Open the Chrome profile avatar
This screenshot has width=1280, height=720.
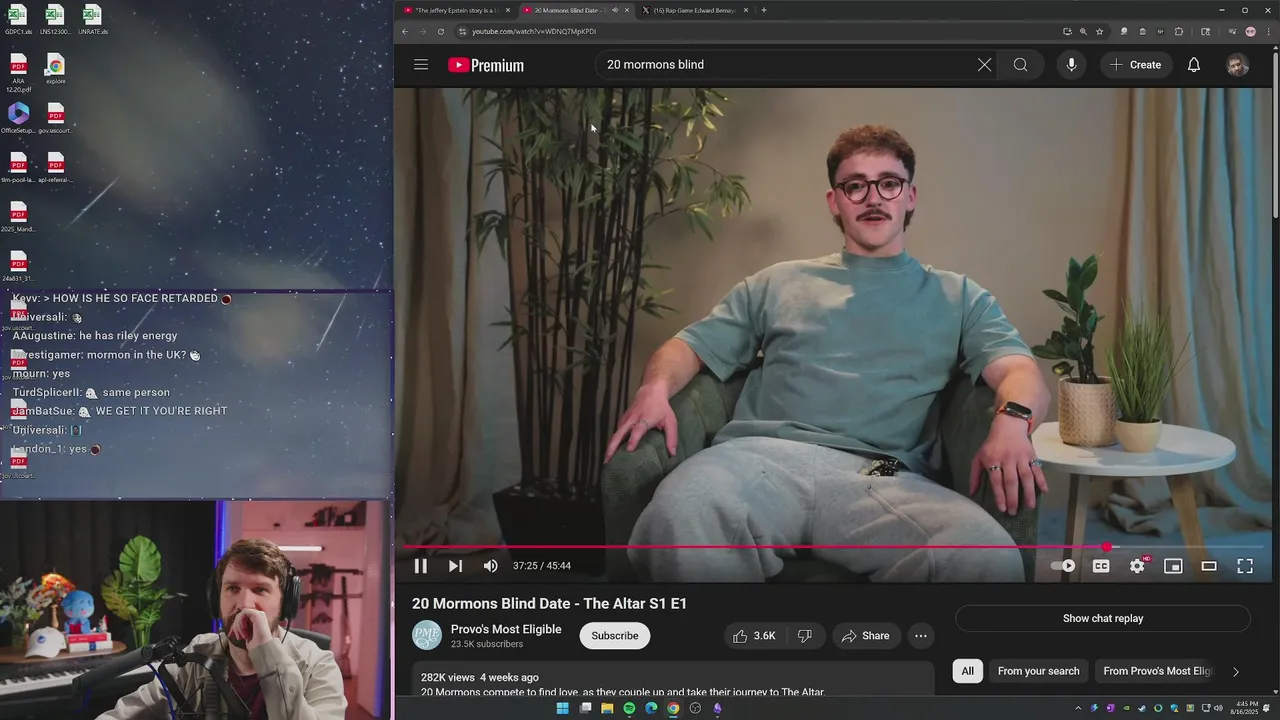pyautogui.click(x=1250, y=31)
